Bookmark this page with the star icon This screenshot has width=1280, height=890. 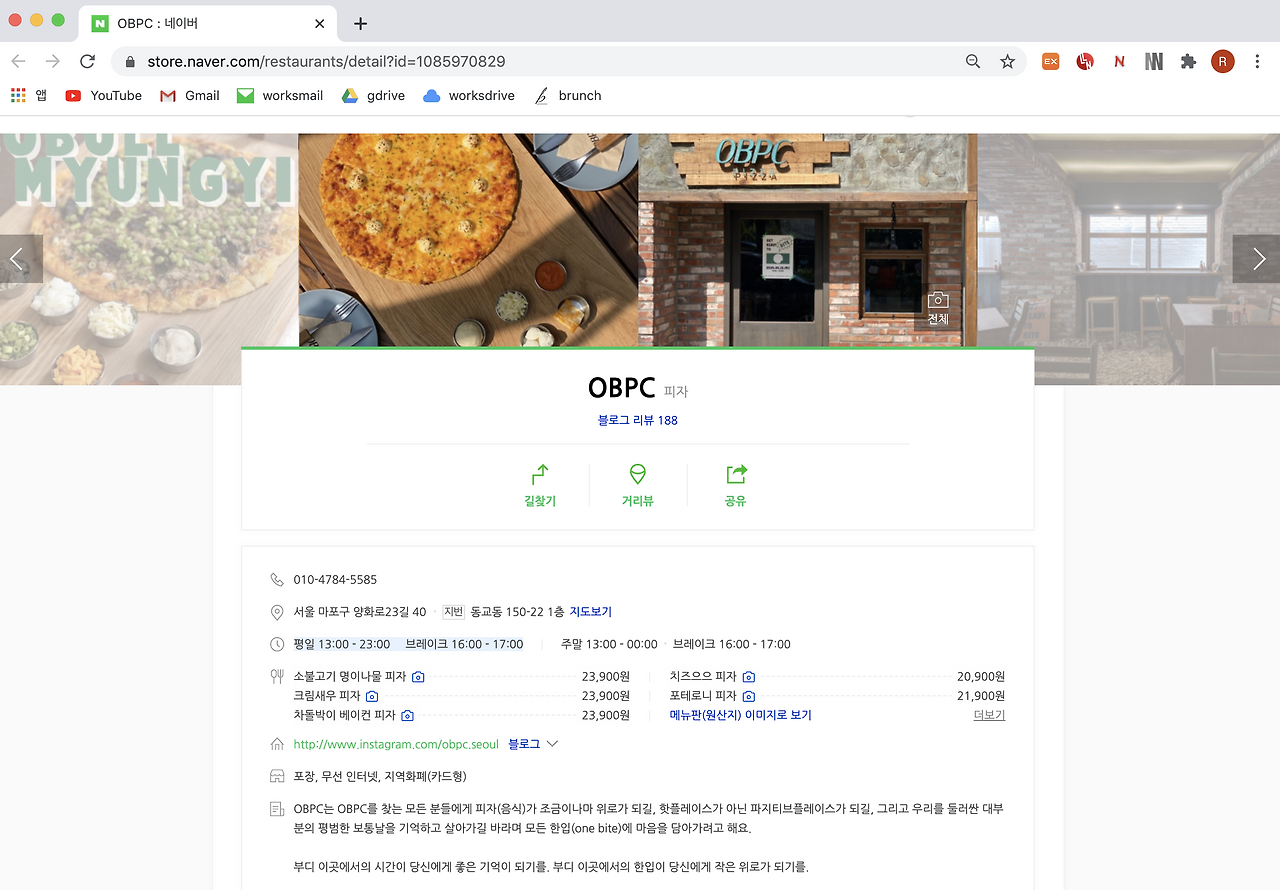click(x=1007, y=61)
